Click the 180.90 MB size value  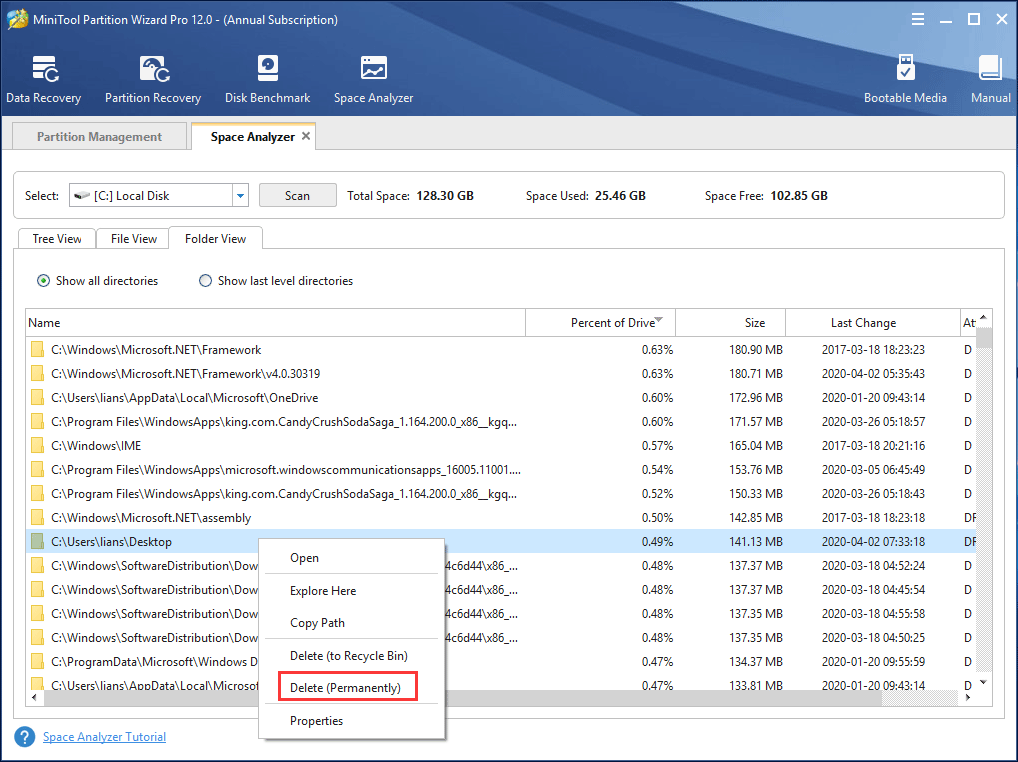pyautogui.click(x=756, y=350)
